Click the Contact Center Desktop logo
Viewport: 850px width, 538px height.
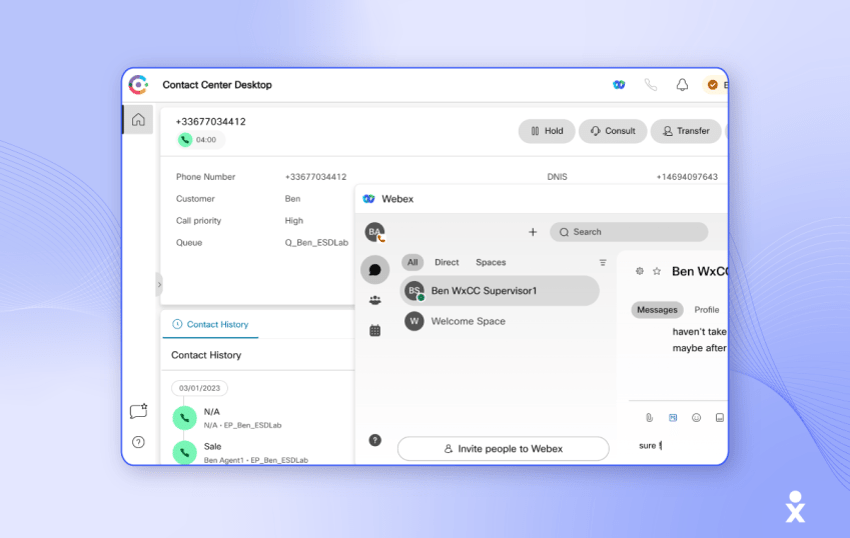click(x=138, y=85)
